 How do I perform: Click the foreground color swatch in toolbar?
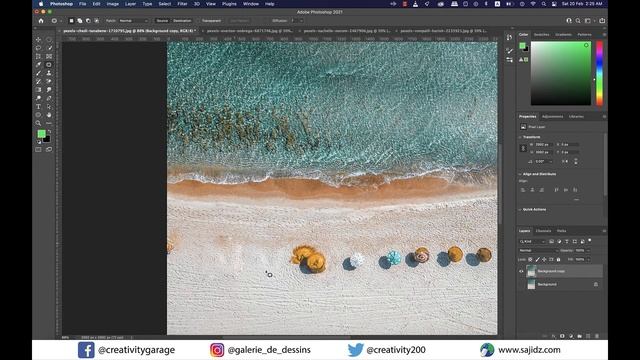(41, 134)
